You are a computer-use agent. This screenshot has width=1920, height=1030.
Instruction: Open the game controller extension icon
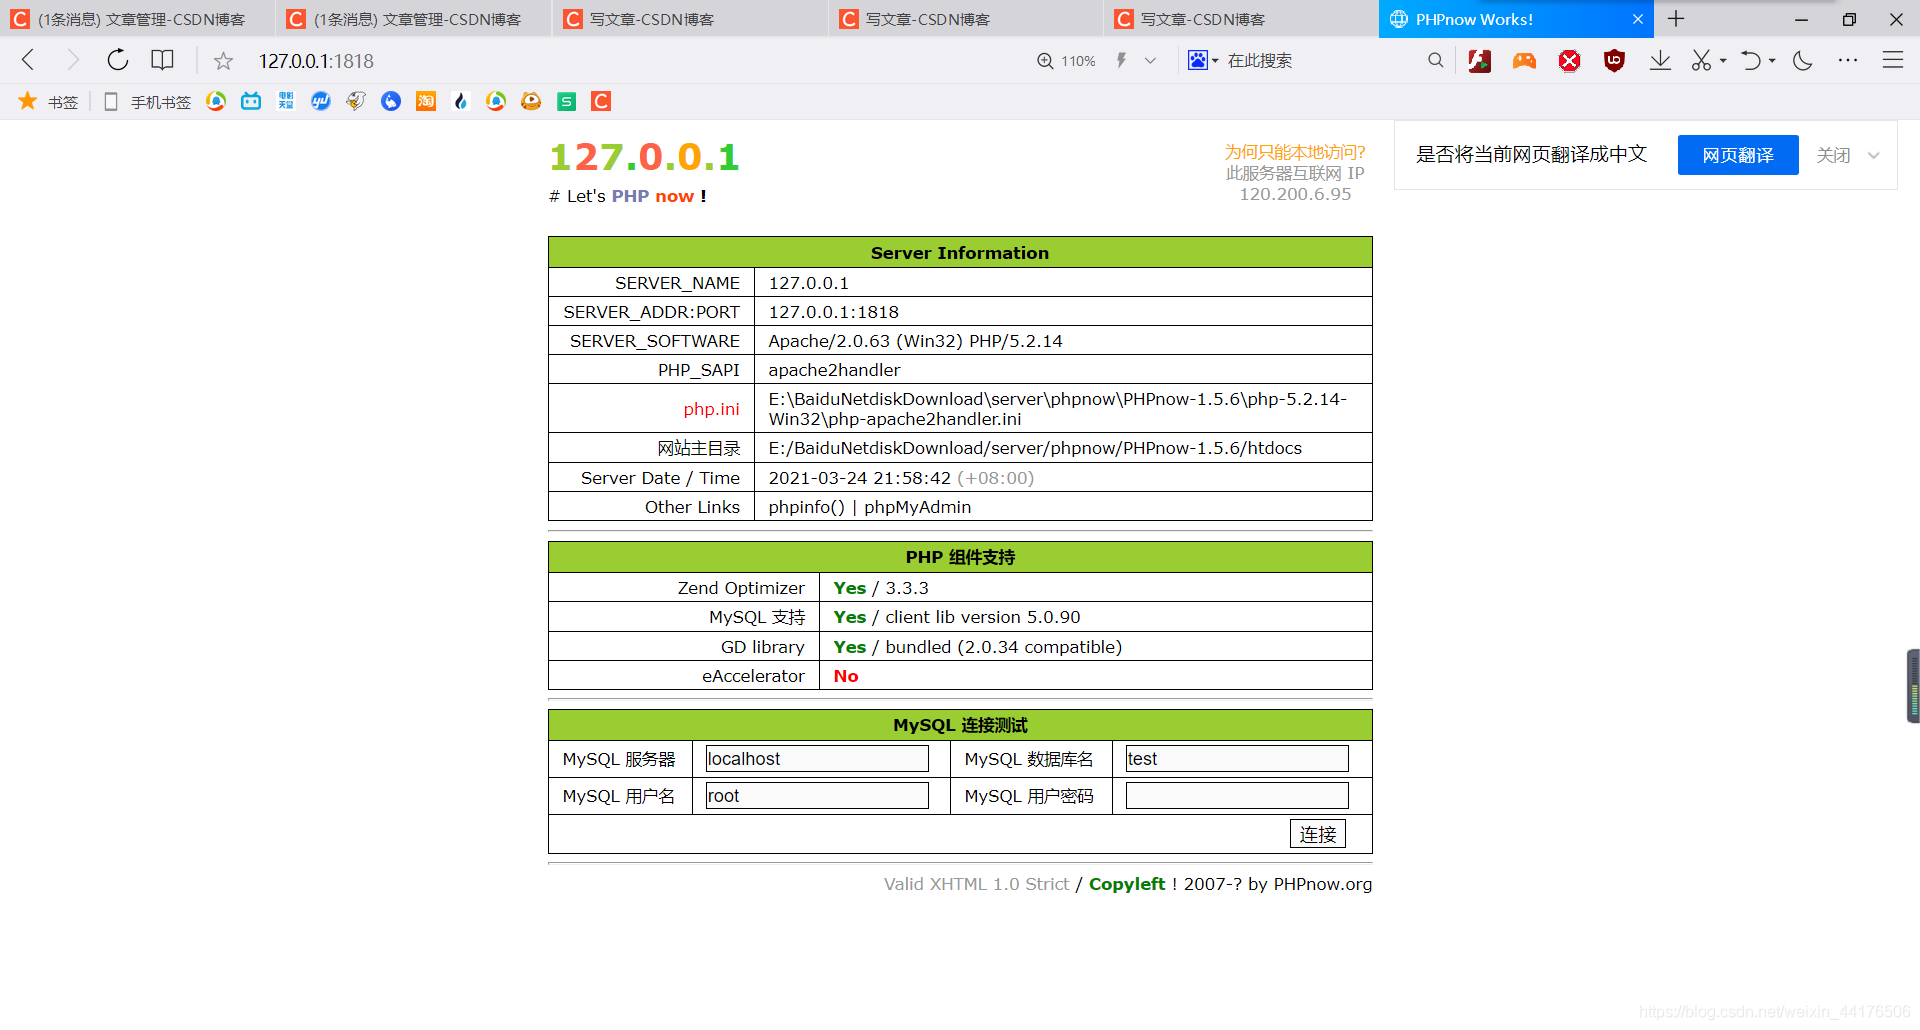point(1524,61)
